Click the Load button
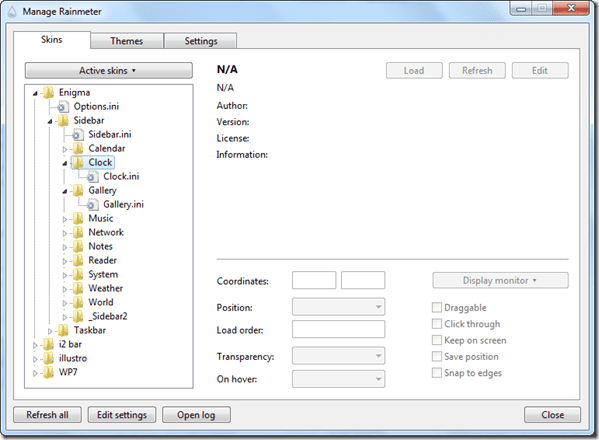599x440 pixels. point(414,71)
